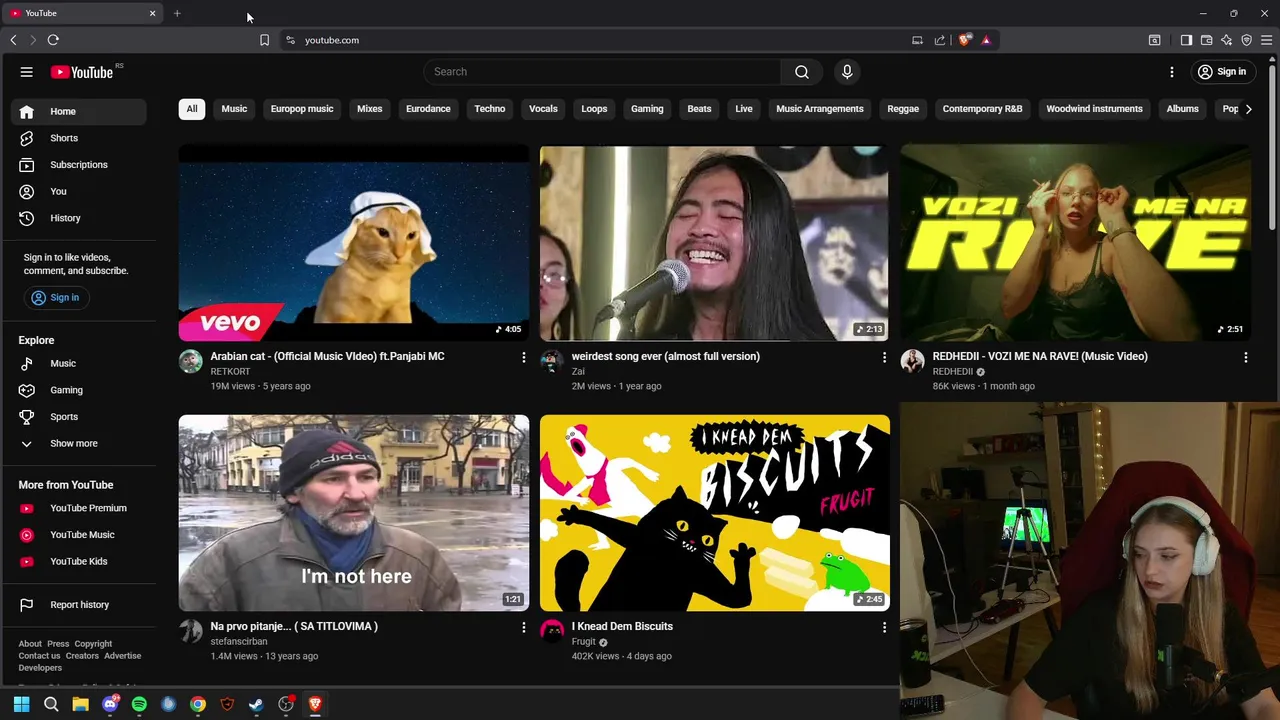This screenshot has width=1280, height=720.
Task: Bookmark this page icon in address bar
Action: 264,40
